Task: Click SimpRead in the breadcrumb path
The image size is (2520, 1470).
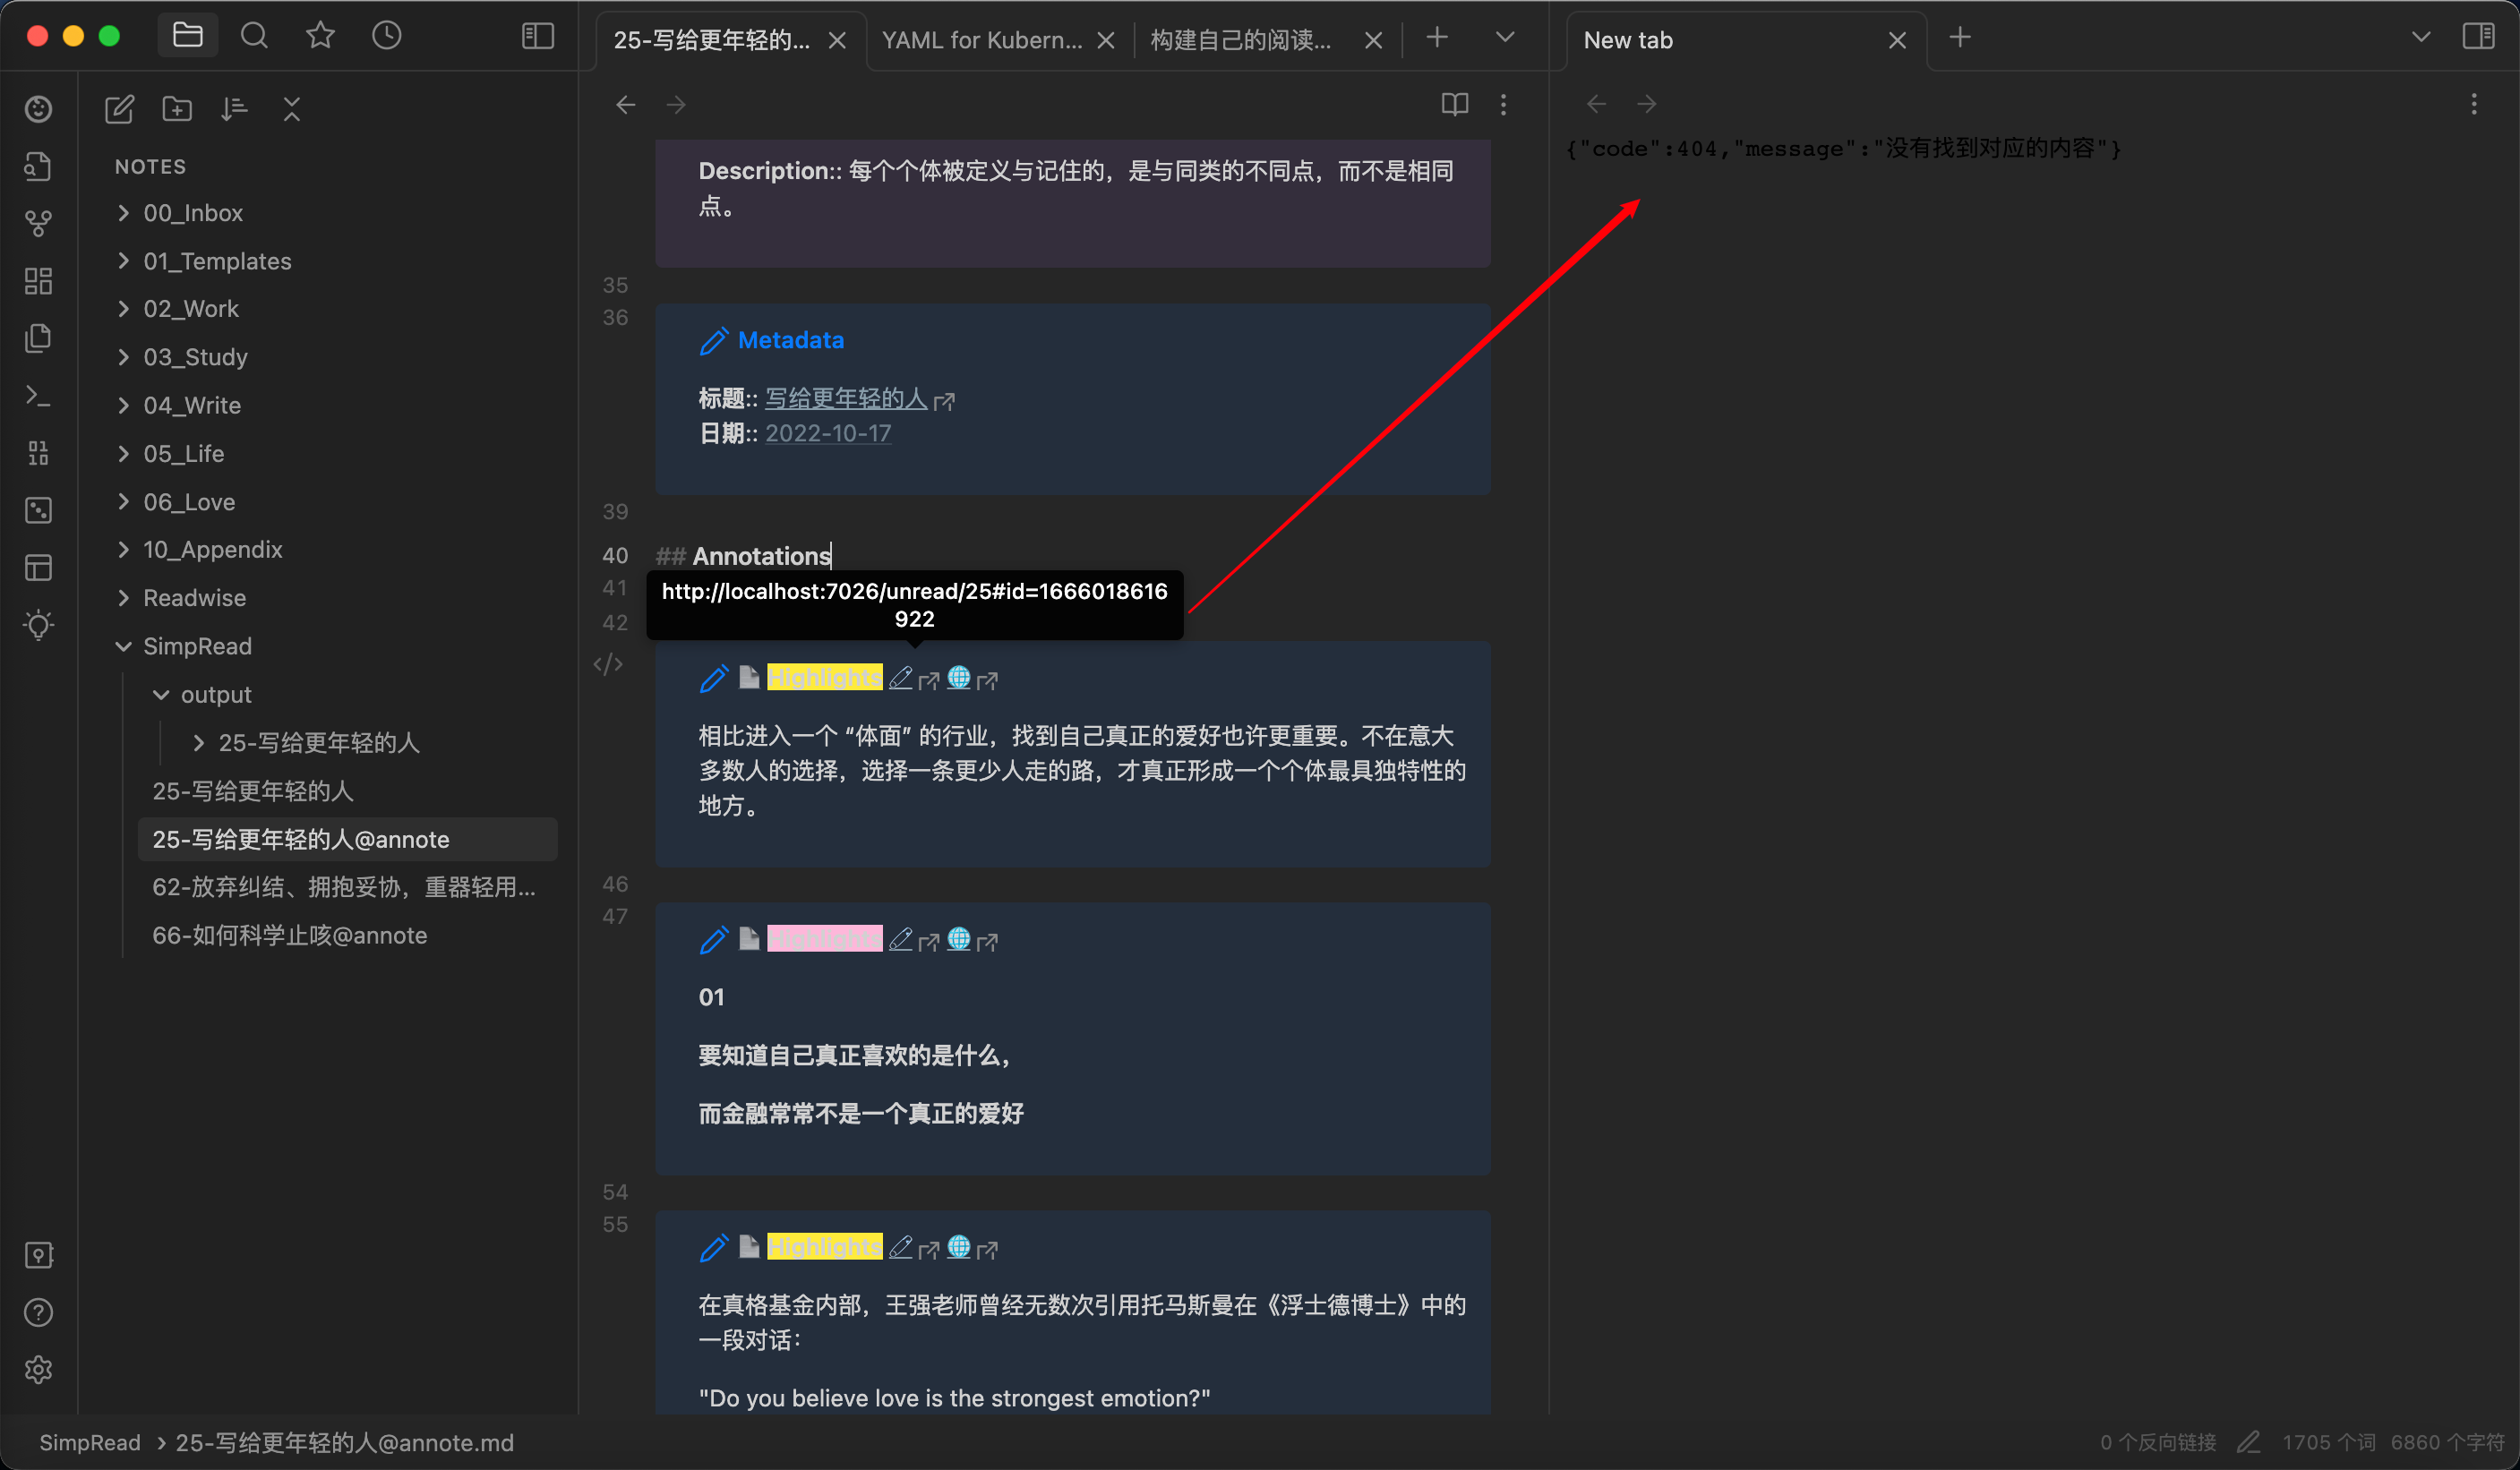Action: tap(90, 1442)
